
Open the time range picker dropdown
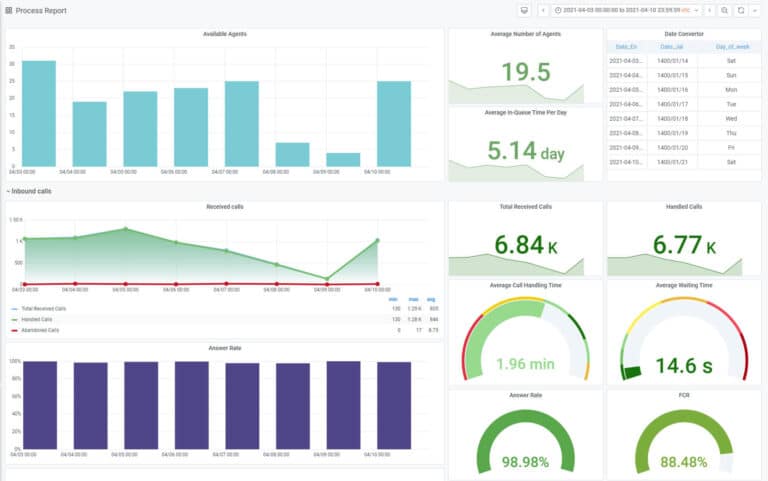click(x=626, y=10)
